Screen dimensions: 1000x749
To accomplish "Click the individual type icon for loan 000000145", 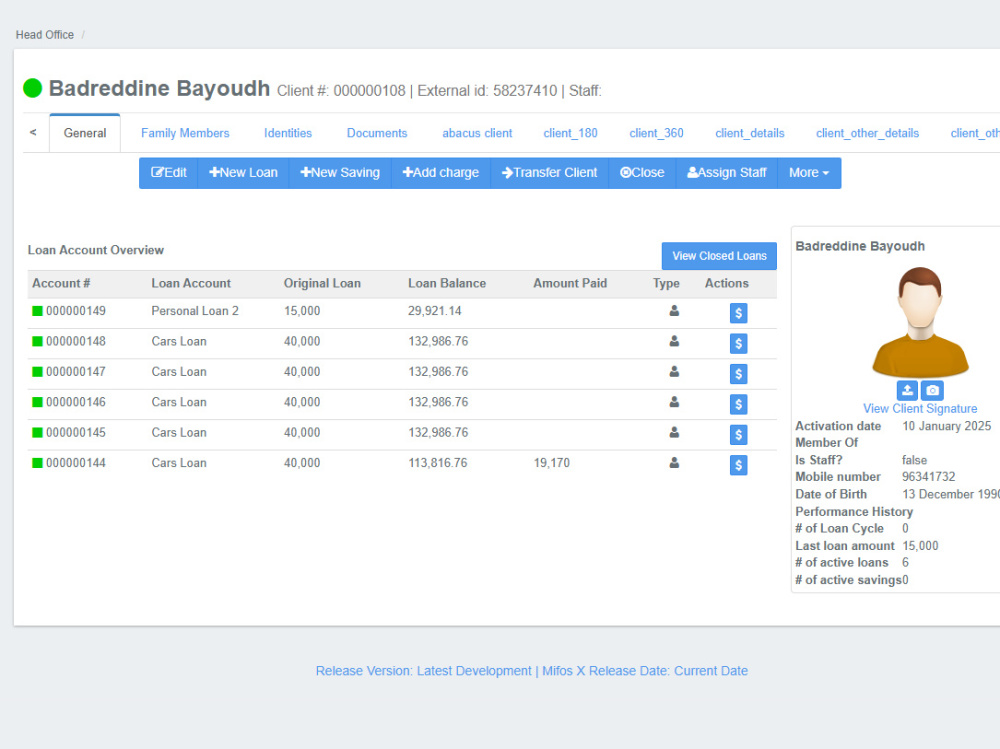I will click(x=674, y=433).
